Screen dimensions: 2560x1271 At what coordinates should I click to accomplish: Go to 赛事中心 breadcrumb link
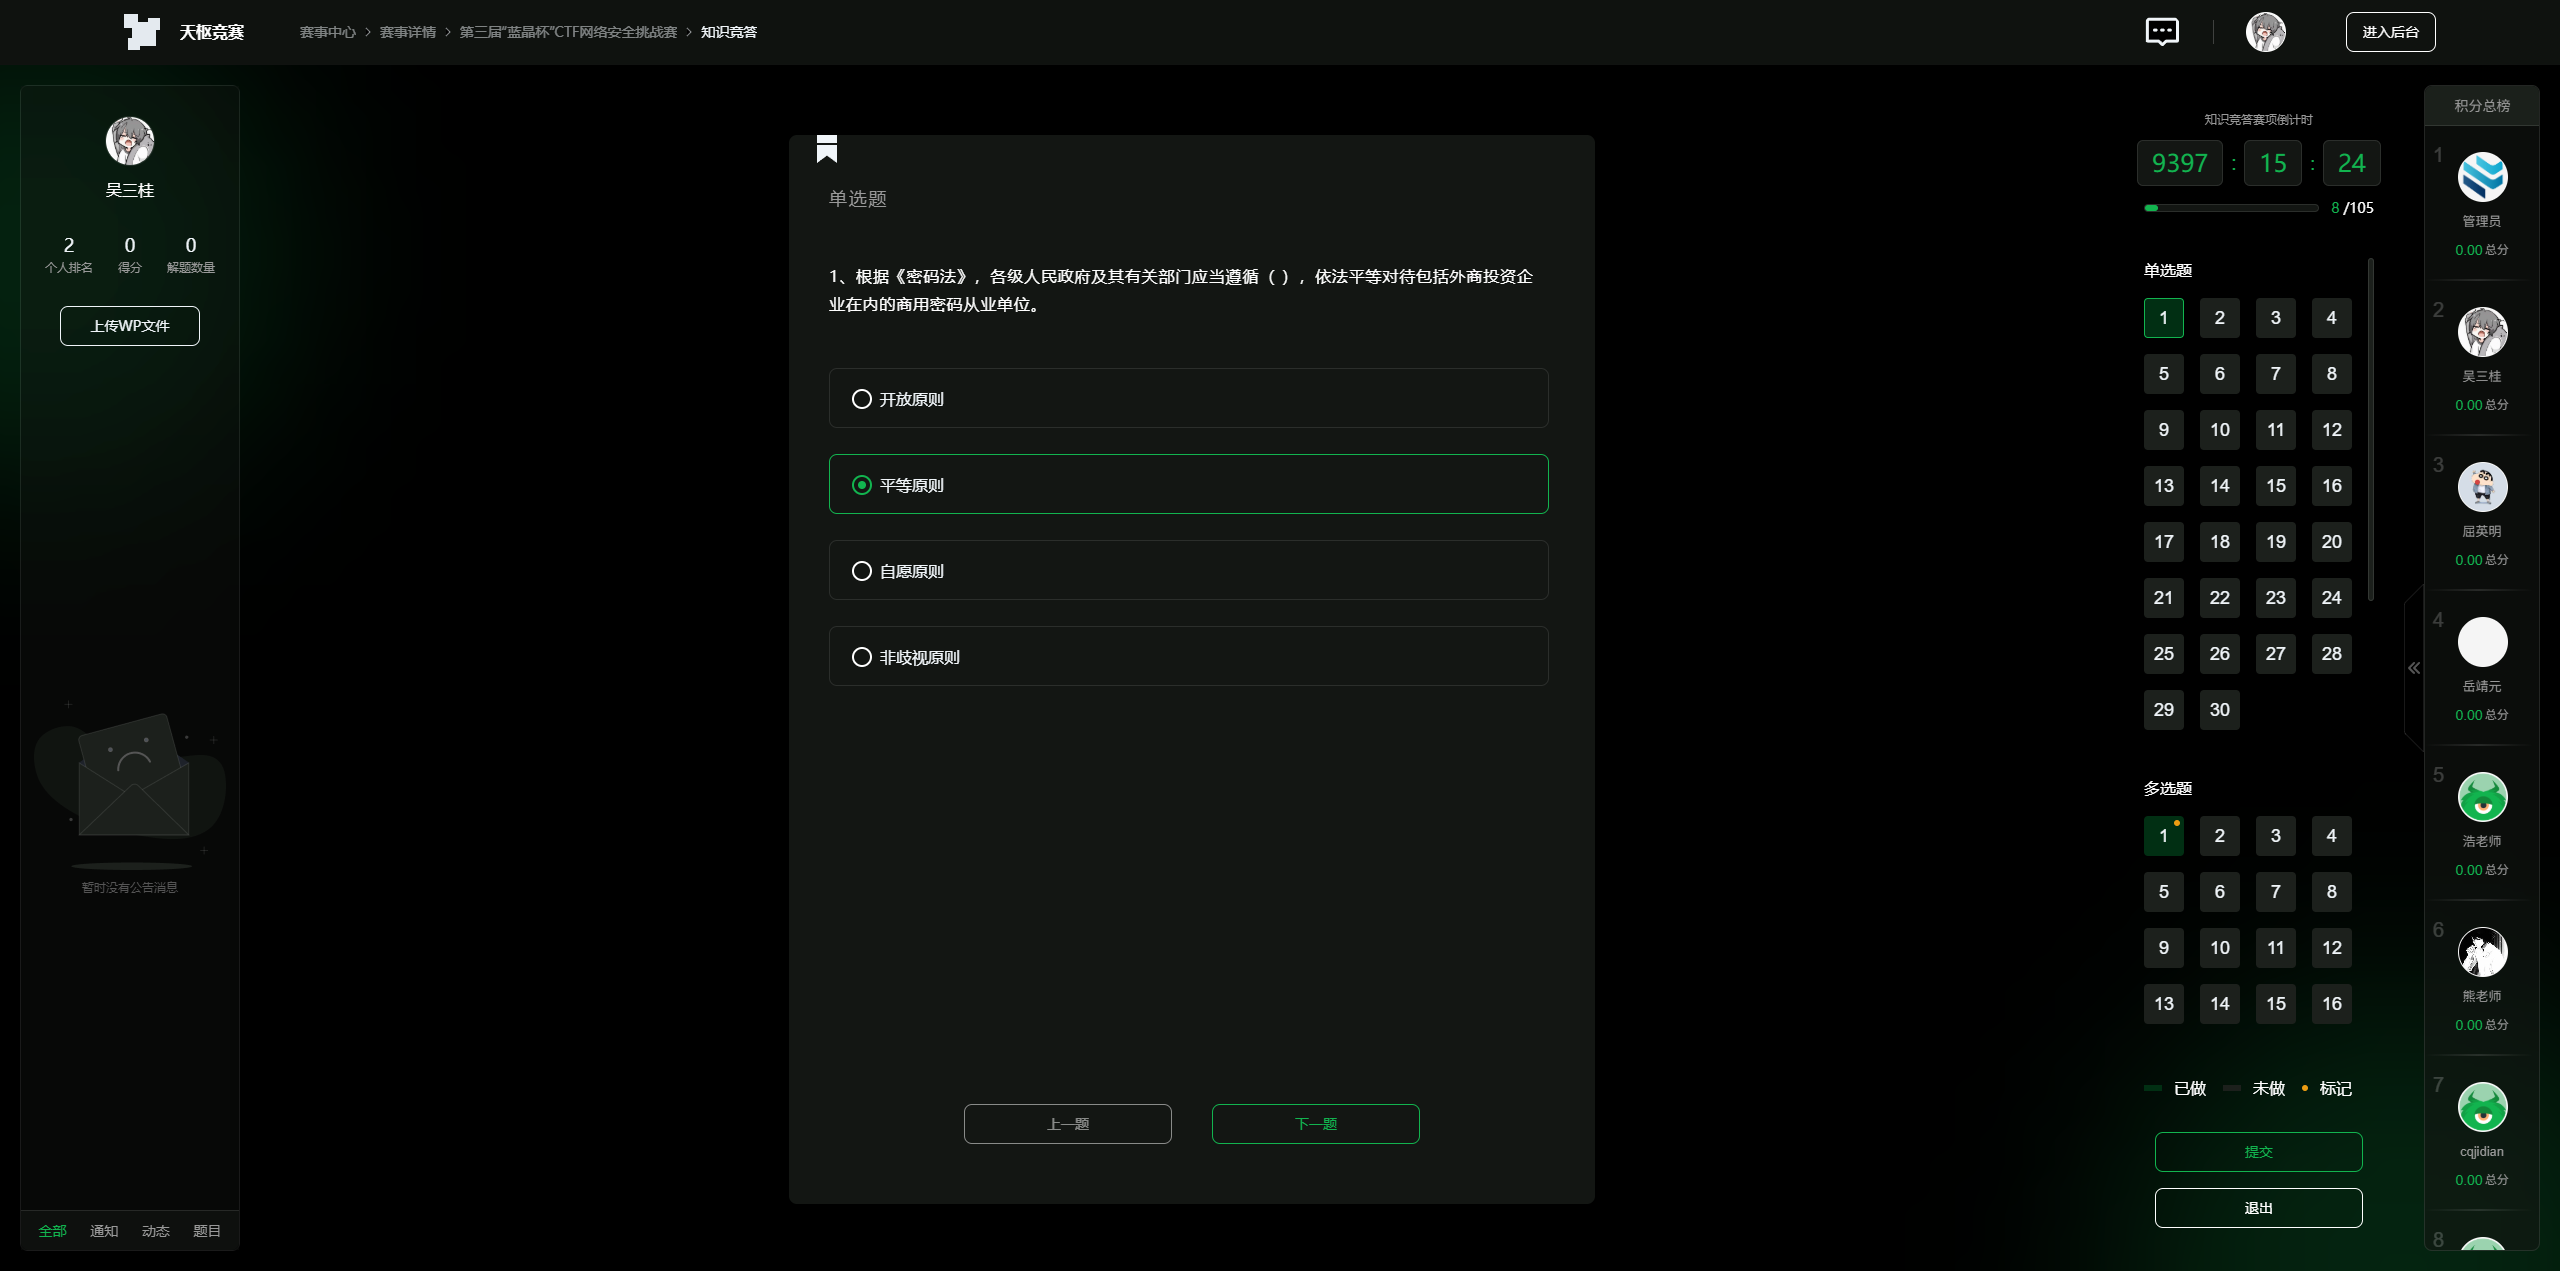coord(327,32)
